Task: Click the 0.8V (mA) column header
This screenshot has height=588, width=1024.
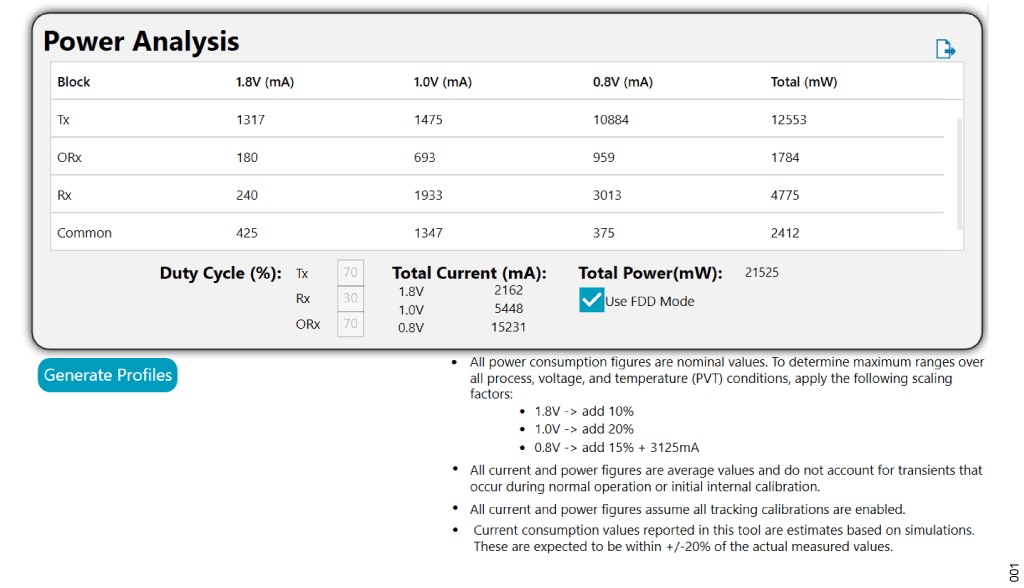Action: [x=622, y=82]
